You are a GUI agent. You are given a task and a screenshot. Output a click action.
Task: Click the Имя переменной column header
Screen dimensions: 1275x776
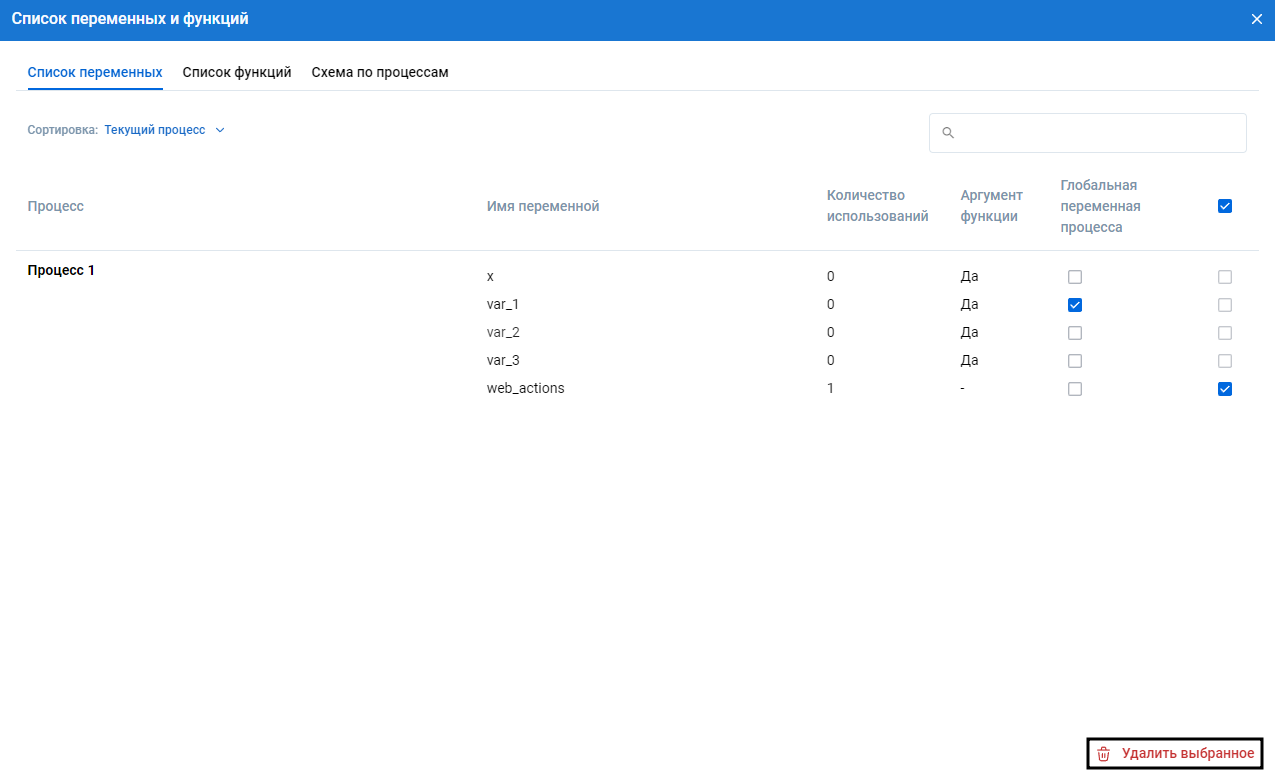coord(542,206)
